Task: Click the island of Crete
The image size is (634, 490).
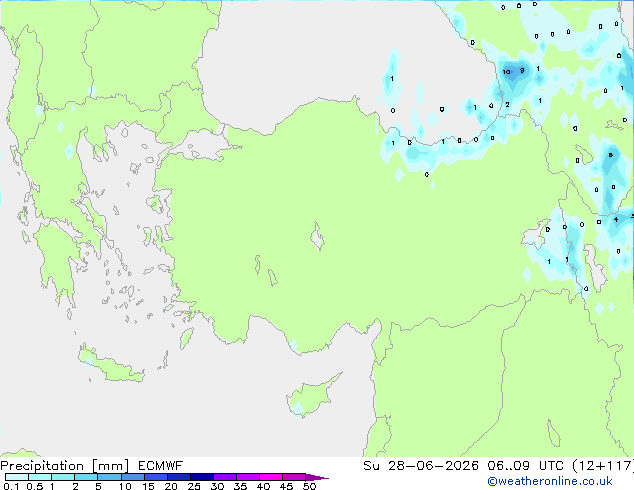Action: [x=111, y=365]
